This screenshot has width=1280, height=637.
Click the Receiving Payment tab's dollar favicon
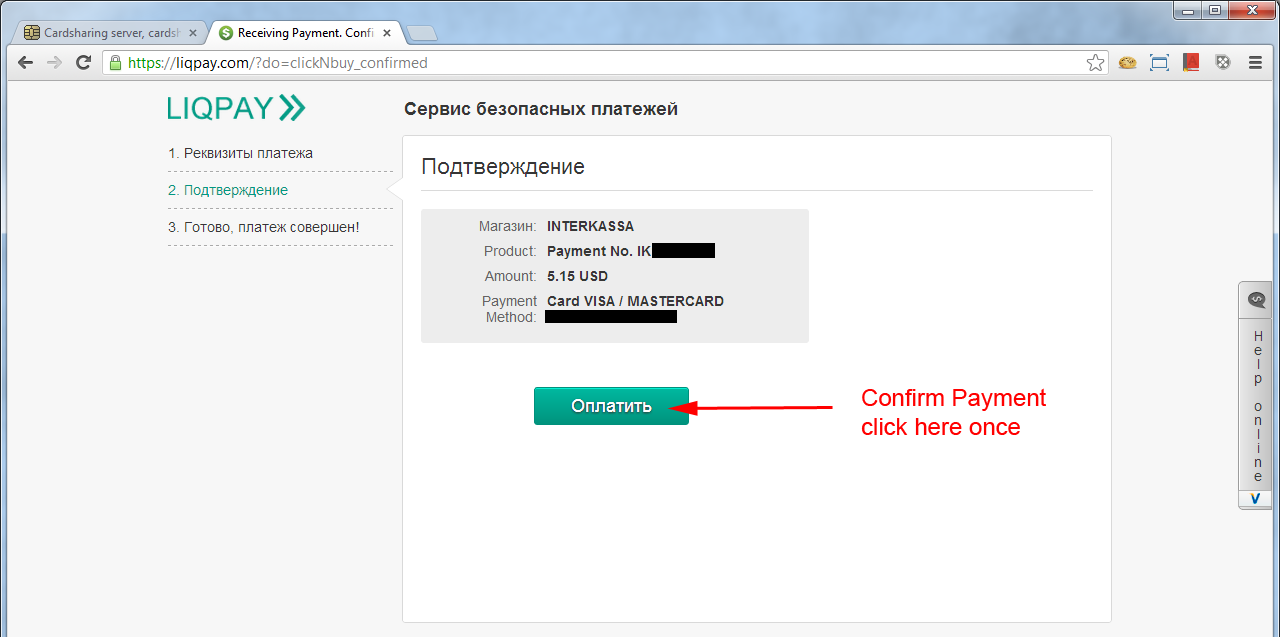tap(226, 33)
